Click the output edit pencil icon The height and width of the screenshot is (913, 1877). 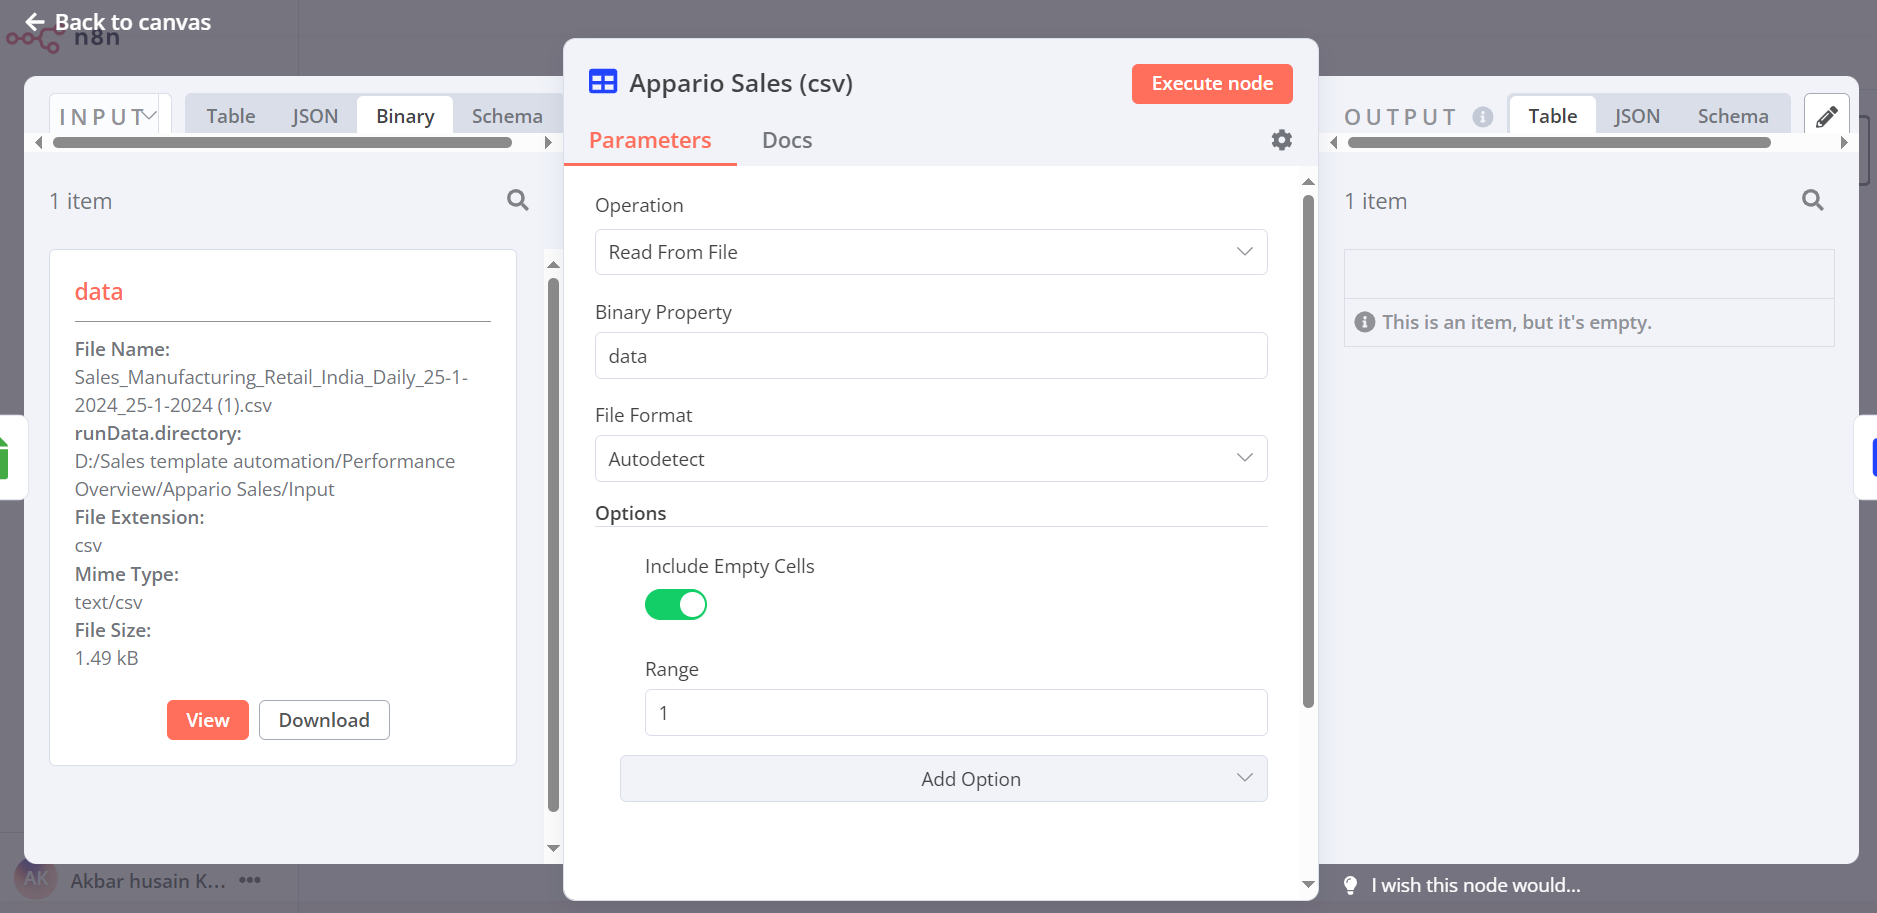coord(1826,116)
